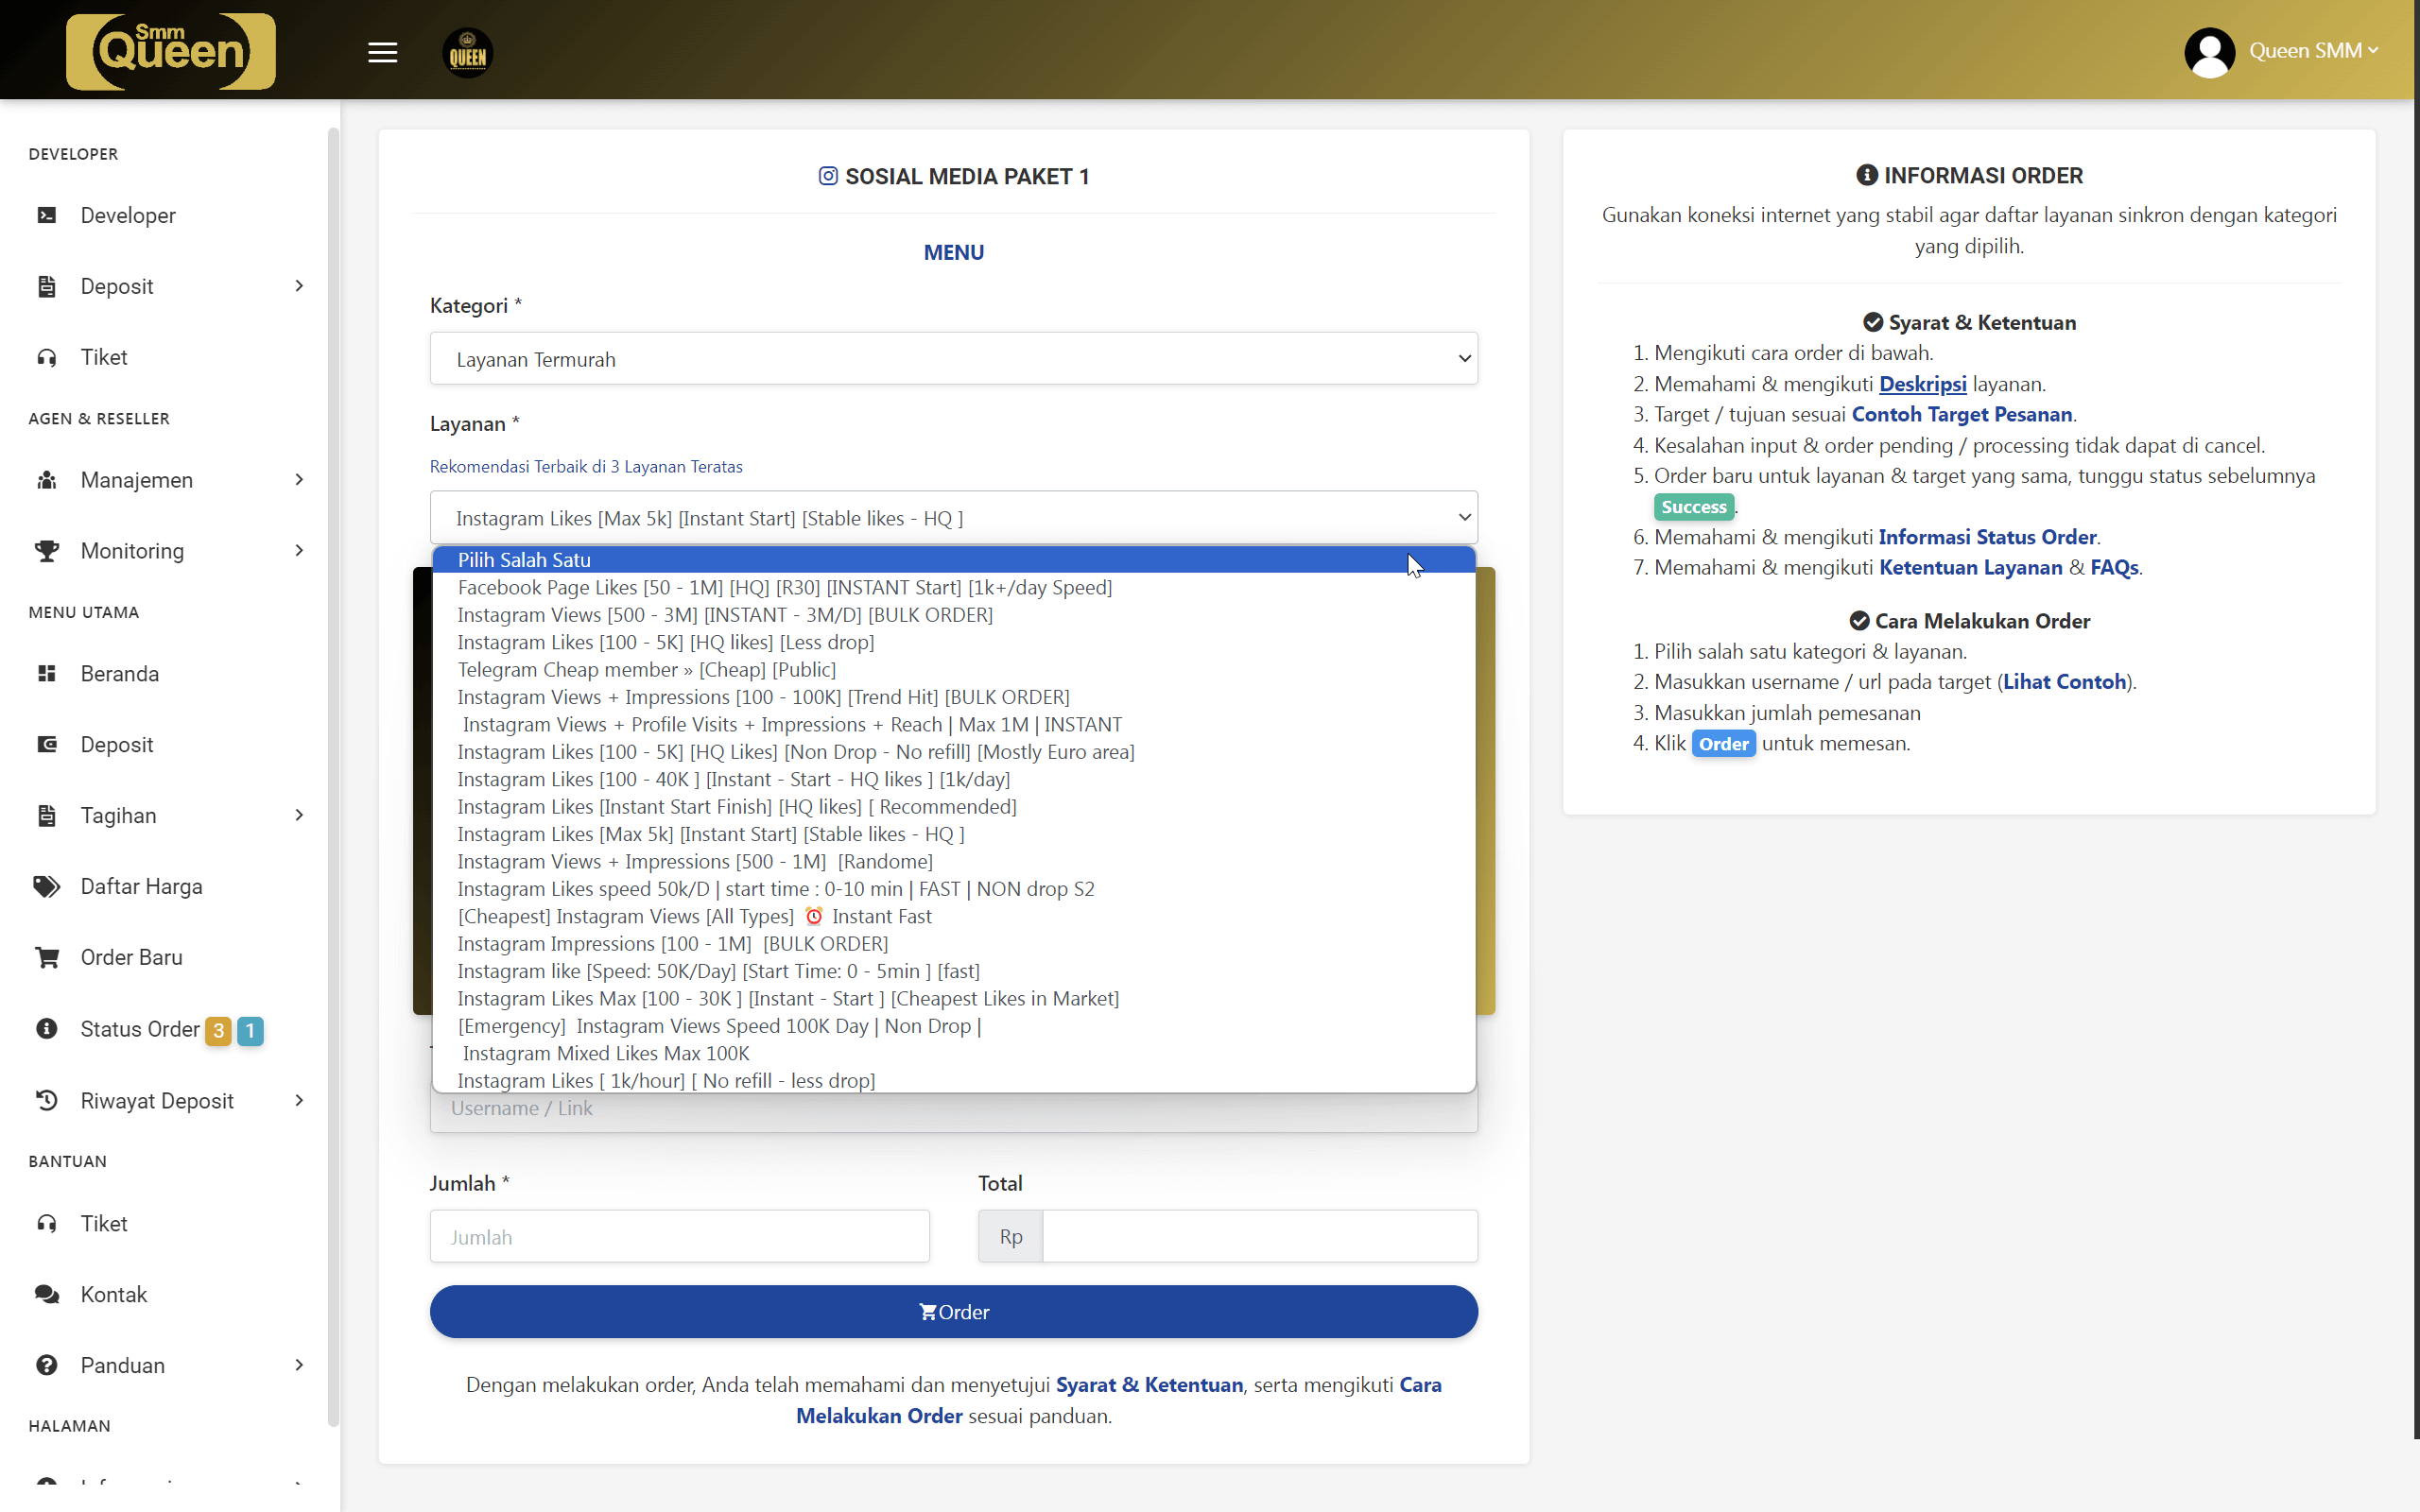Click the Daftar Harga tags icon
The image size is (2420, 1512).
click(46, 887)
